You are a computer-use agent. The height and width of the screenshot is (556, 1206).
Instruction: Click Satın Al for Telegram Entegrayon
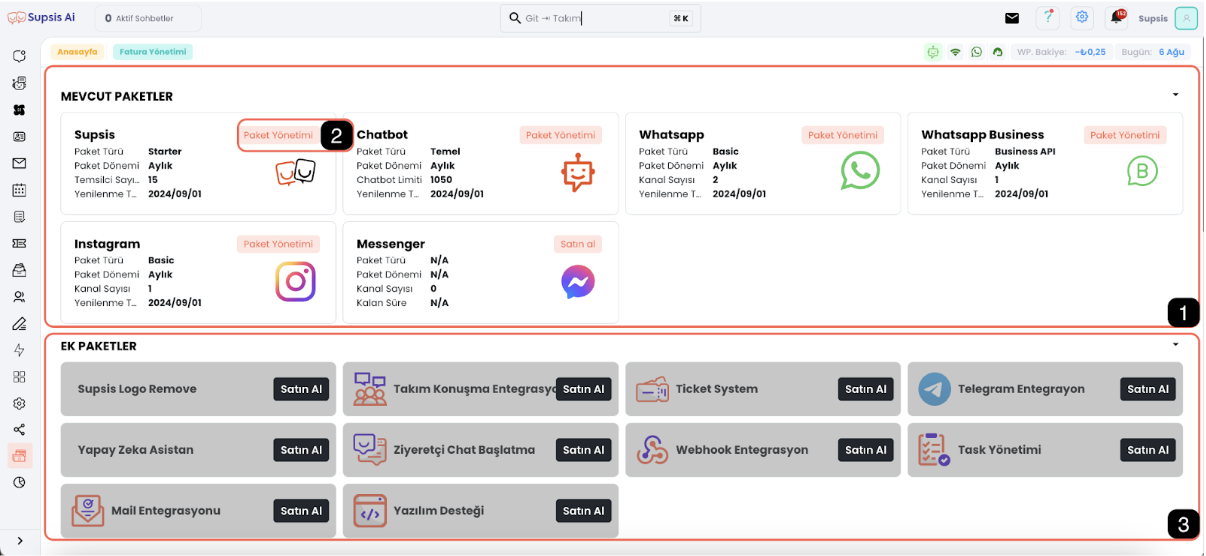click(x=1148, y=389)
